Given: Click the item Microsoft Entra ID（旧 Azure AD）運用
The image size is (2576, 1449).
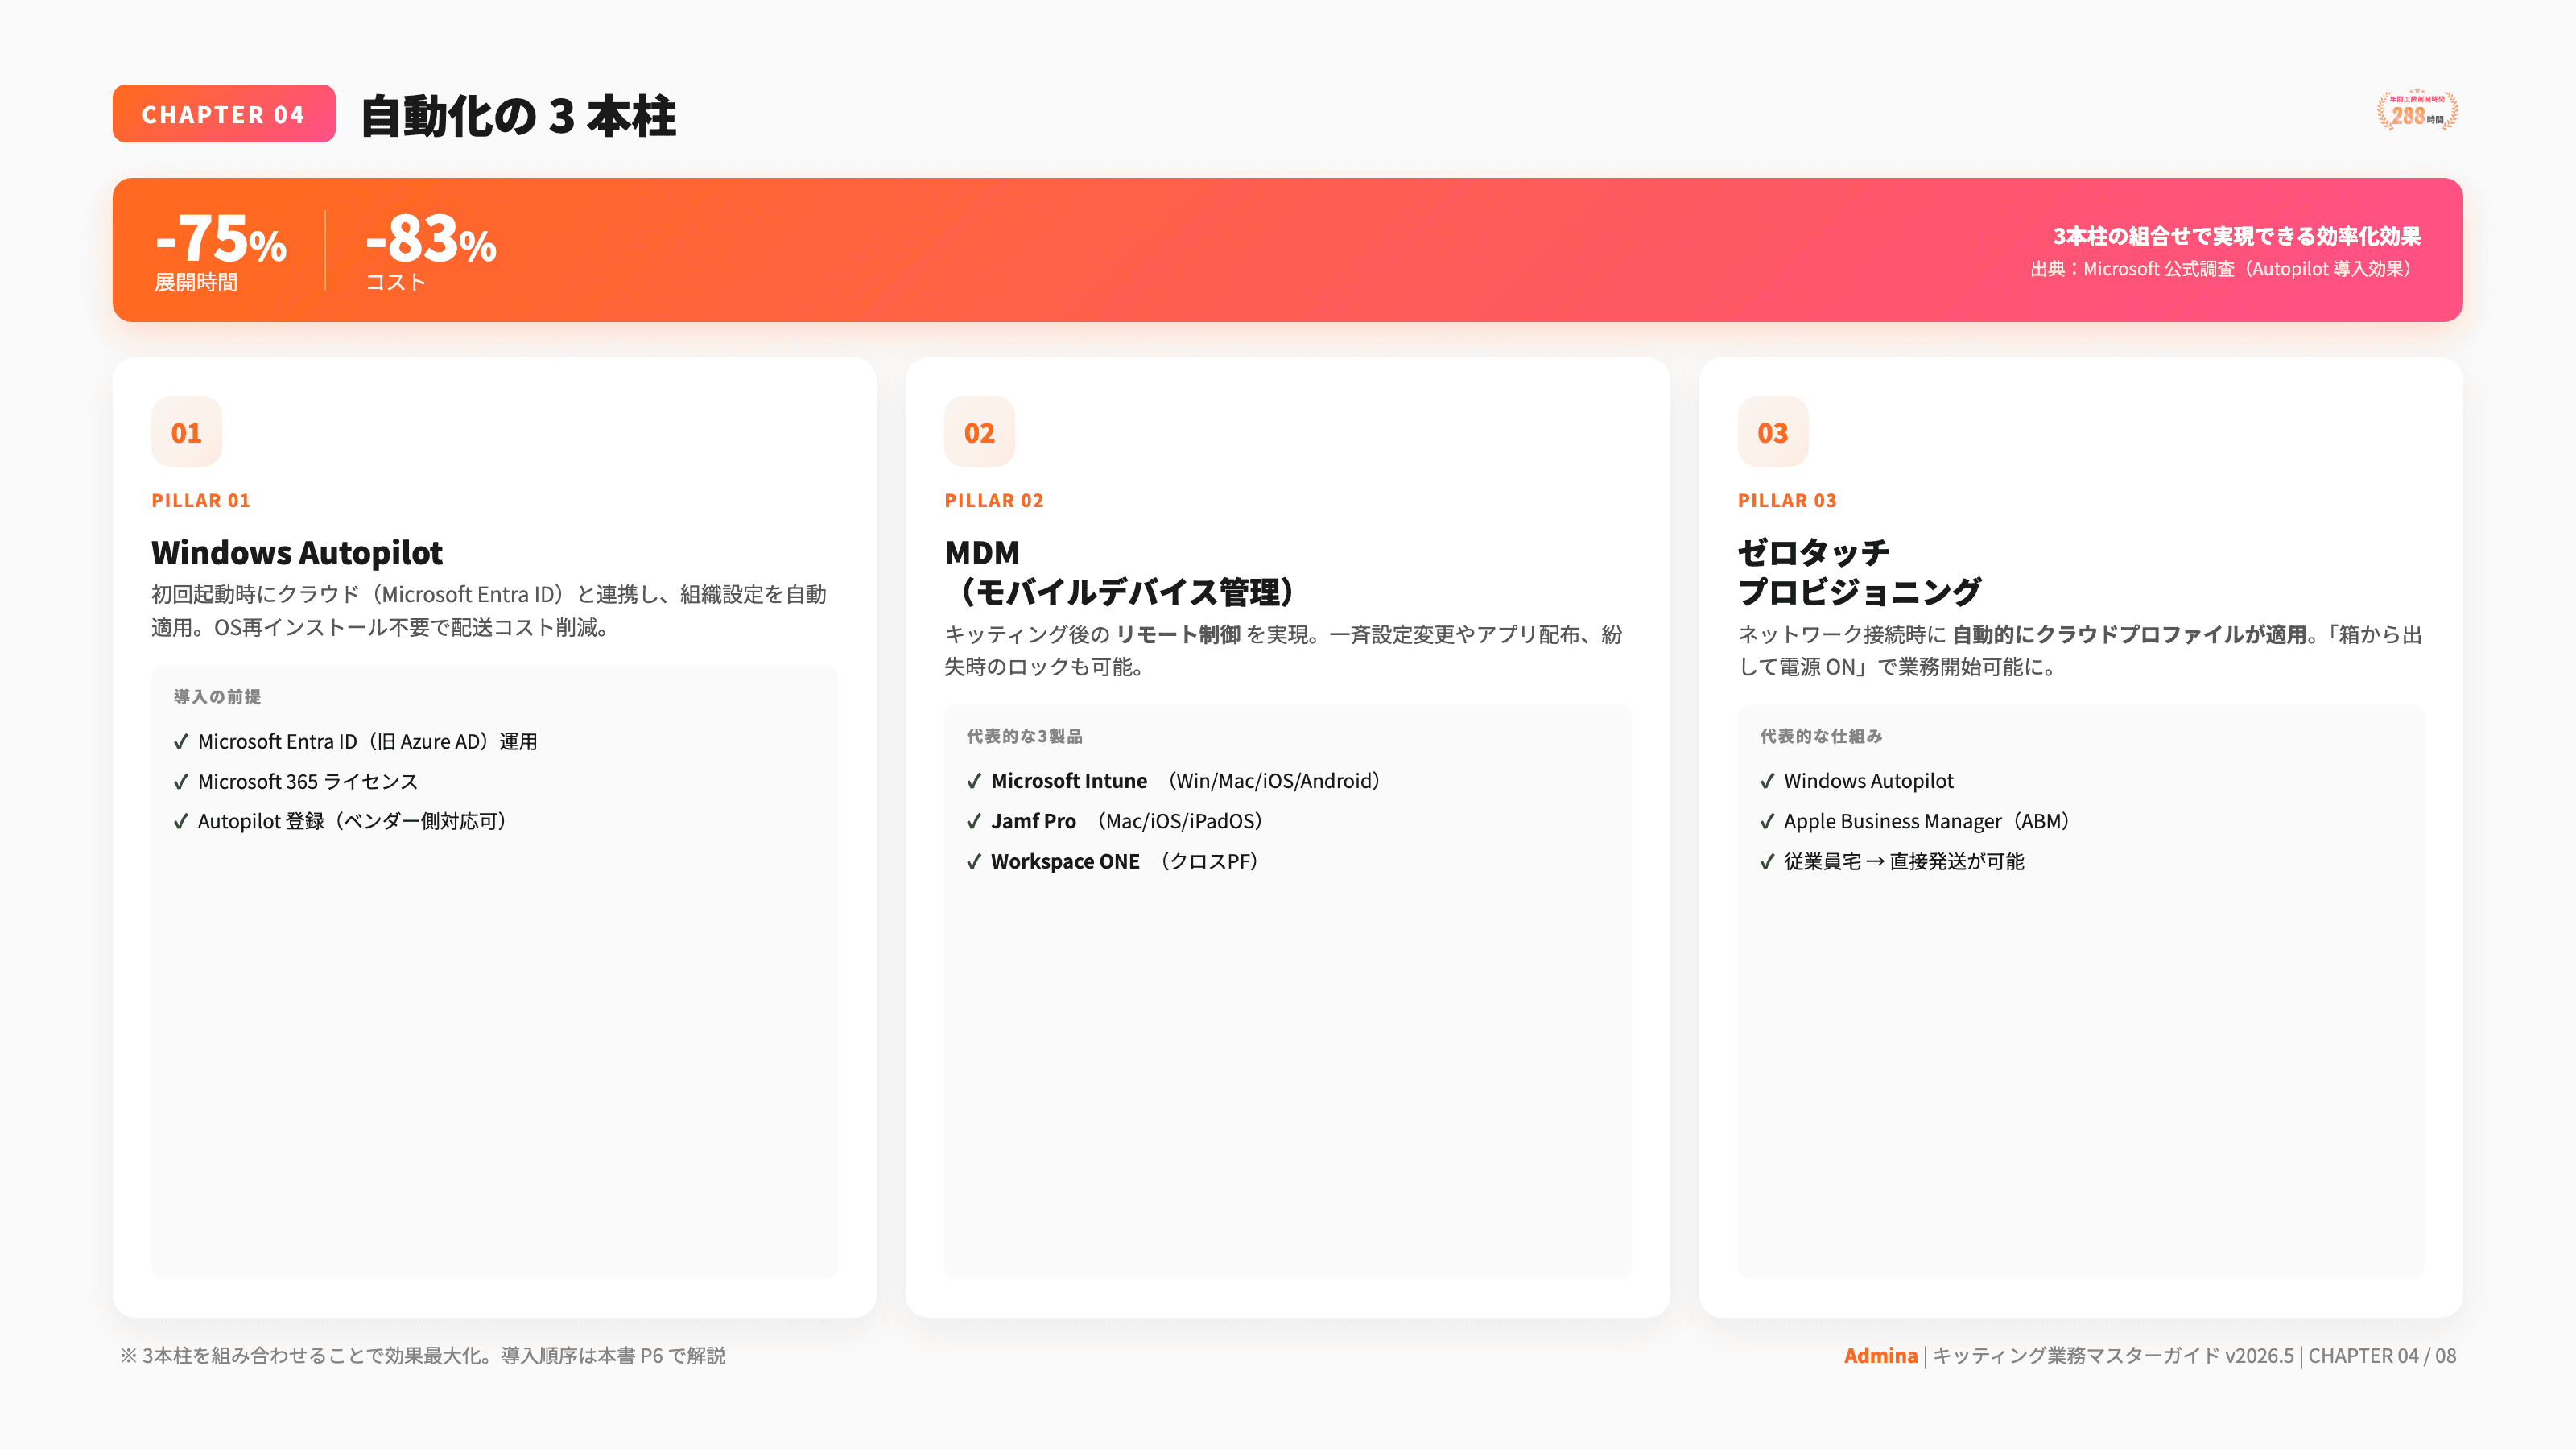Looking at the screenshot, I should coord(368,741).
